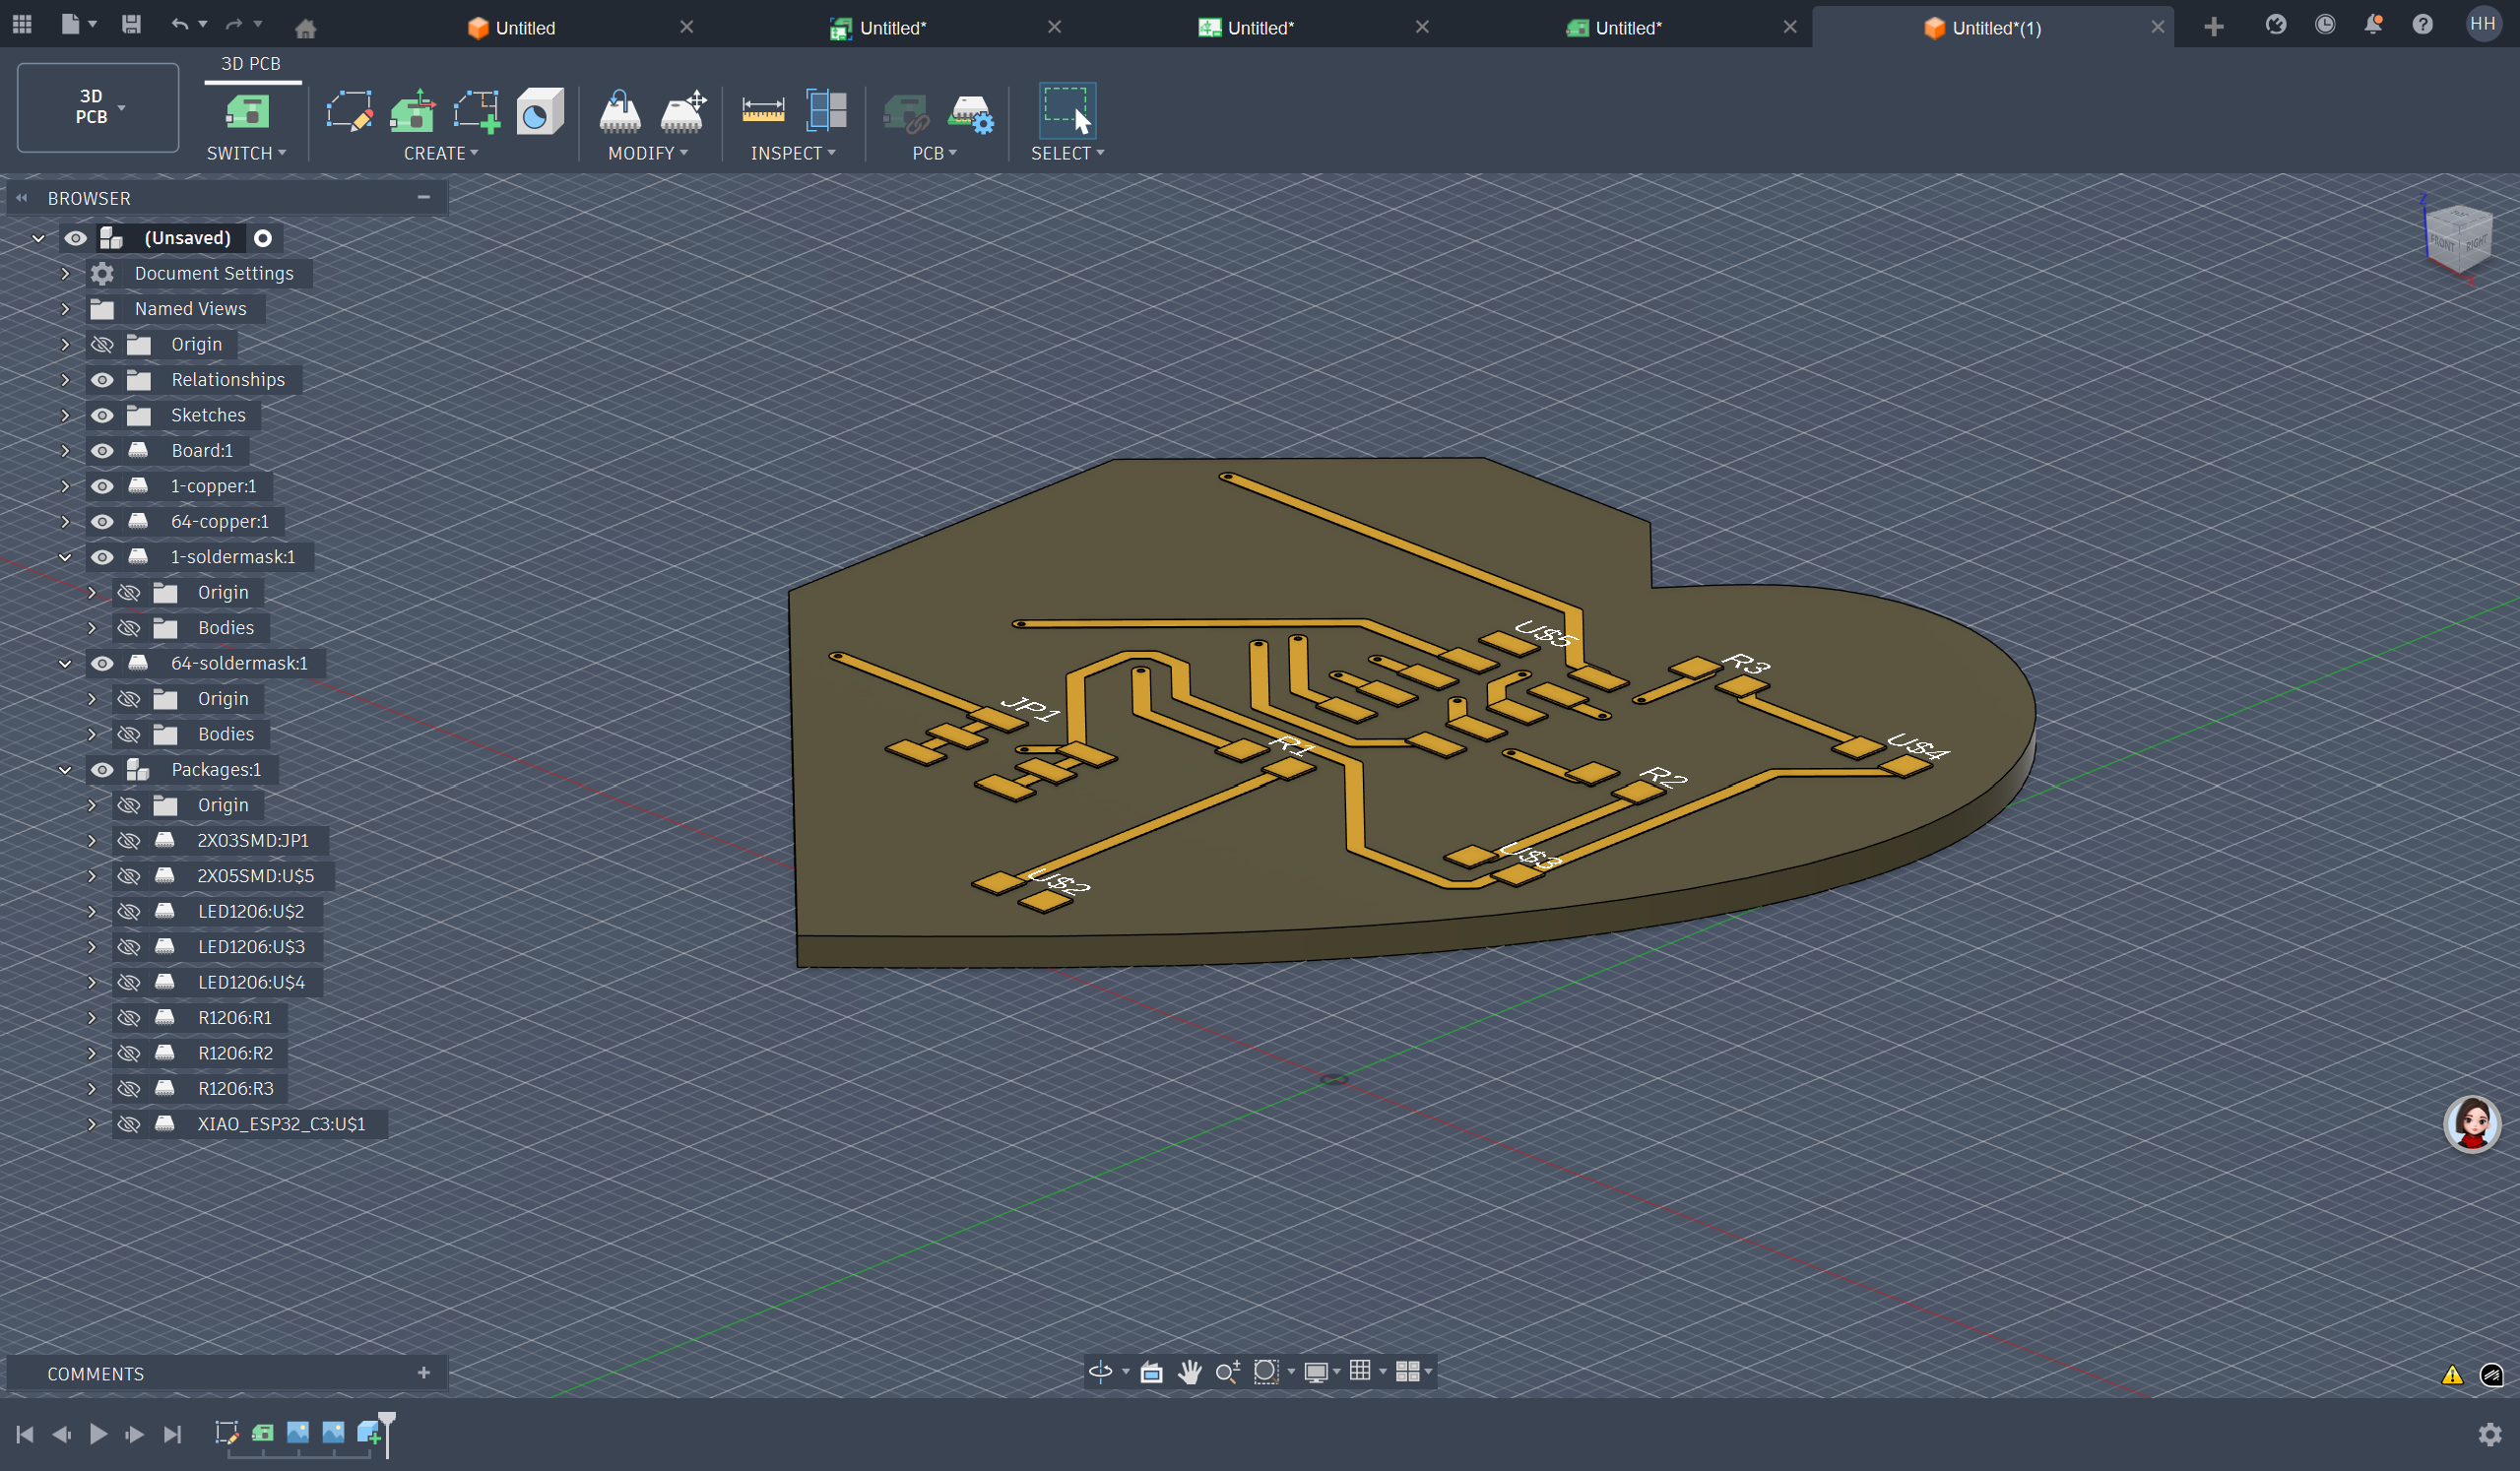The height and width of the screenshot is (1471, 2520).
Task: Click the Pan hand tool icon
Action: pos(1189,1372)
